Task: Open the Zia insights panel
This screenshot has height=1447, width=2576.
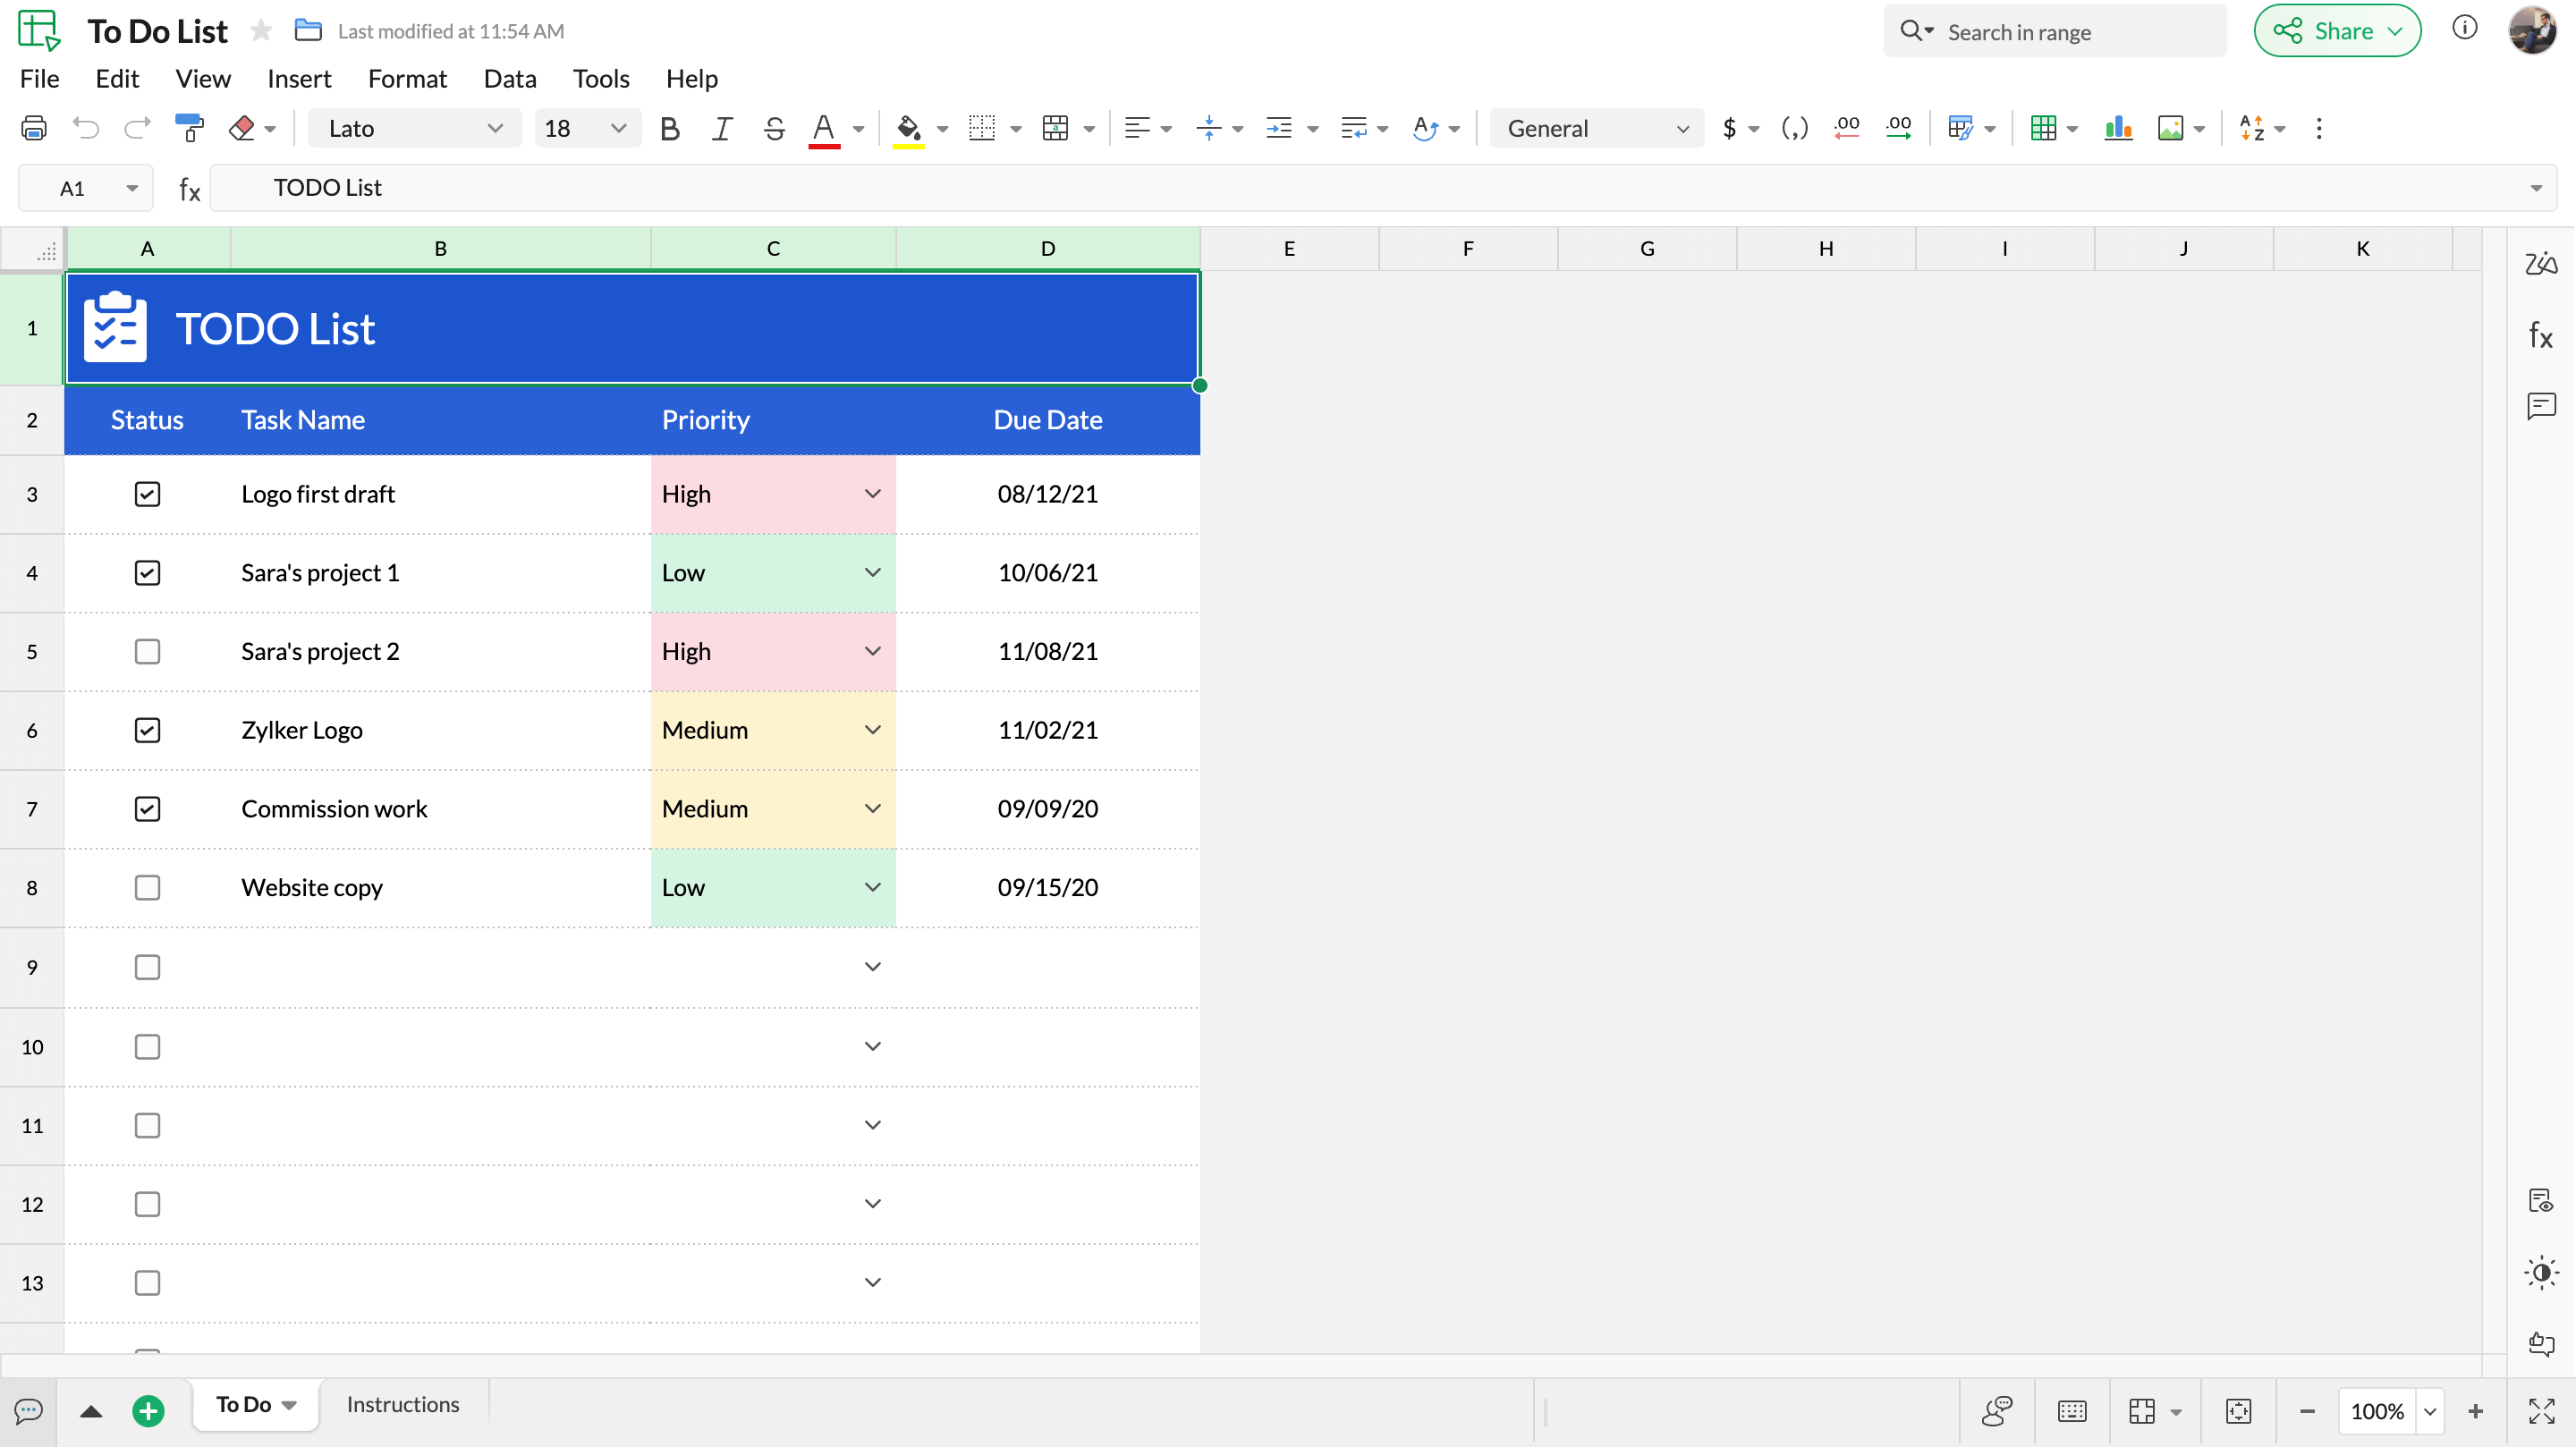Action: click(x=2541, y=264)
